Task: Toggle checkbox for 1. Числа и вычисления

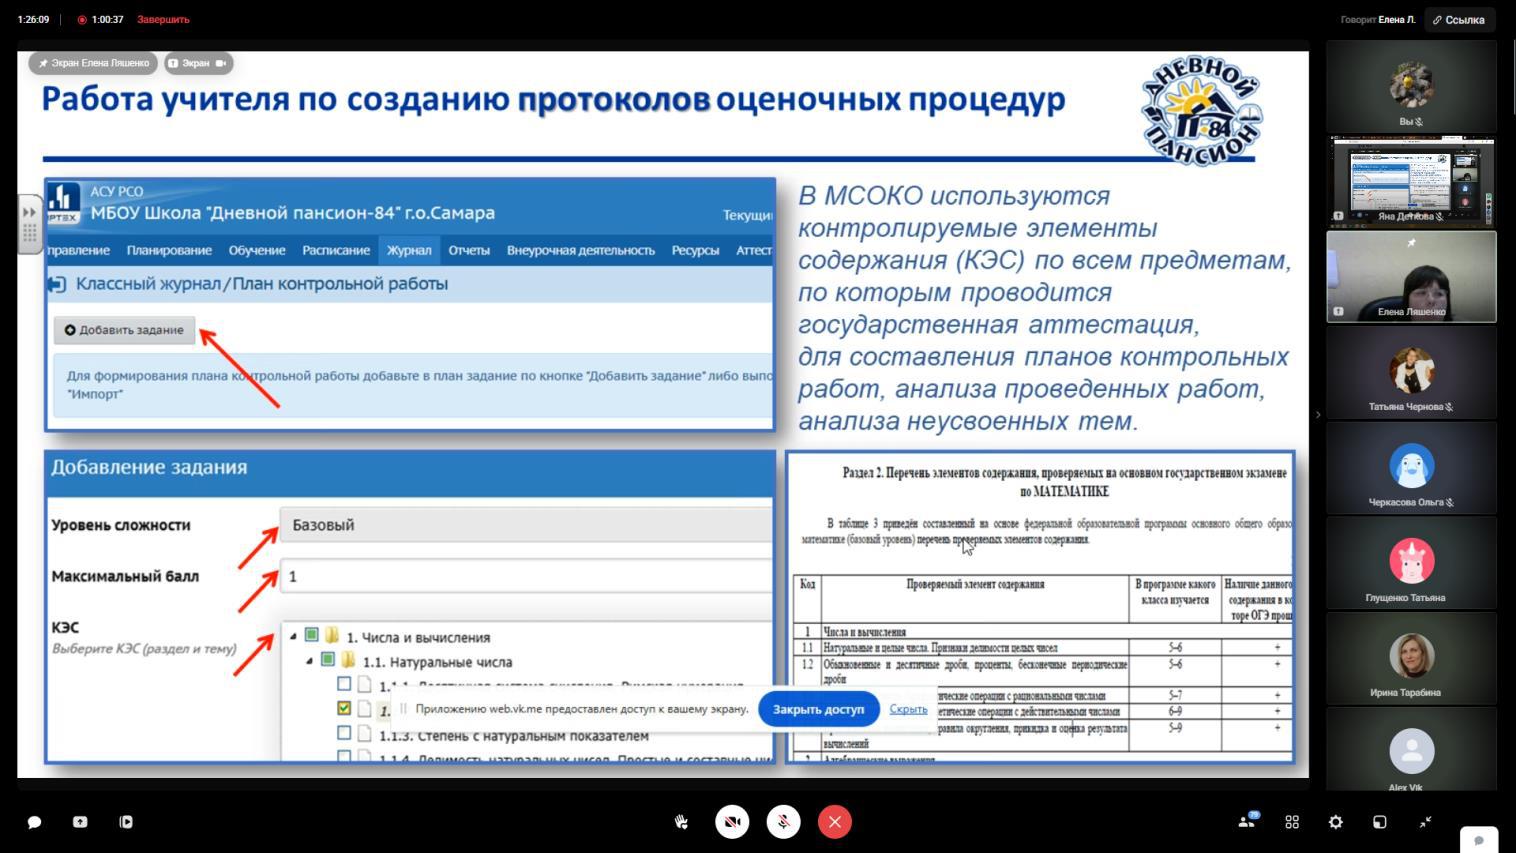Action: pos(312,635)
